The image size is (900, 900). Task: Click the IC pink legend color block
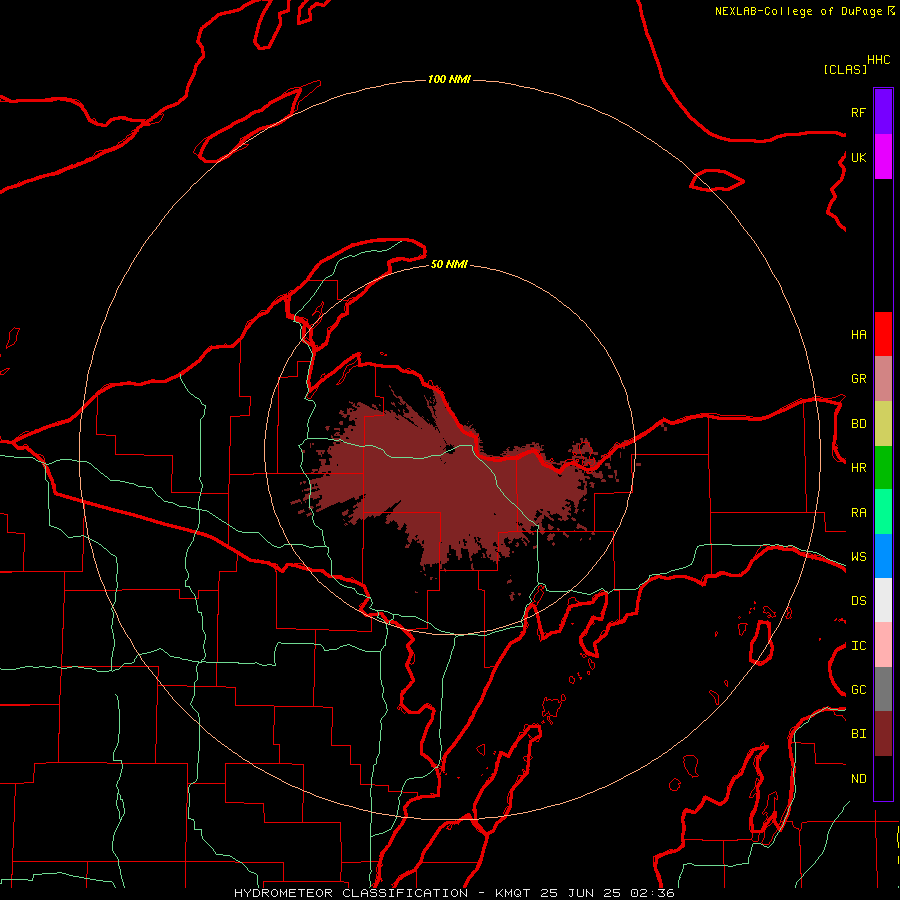[883, 645]
